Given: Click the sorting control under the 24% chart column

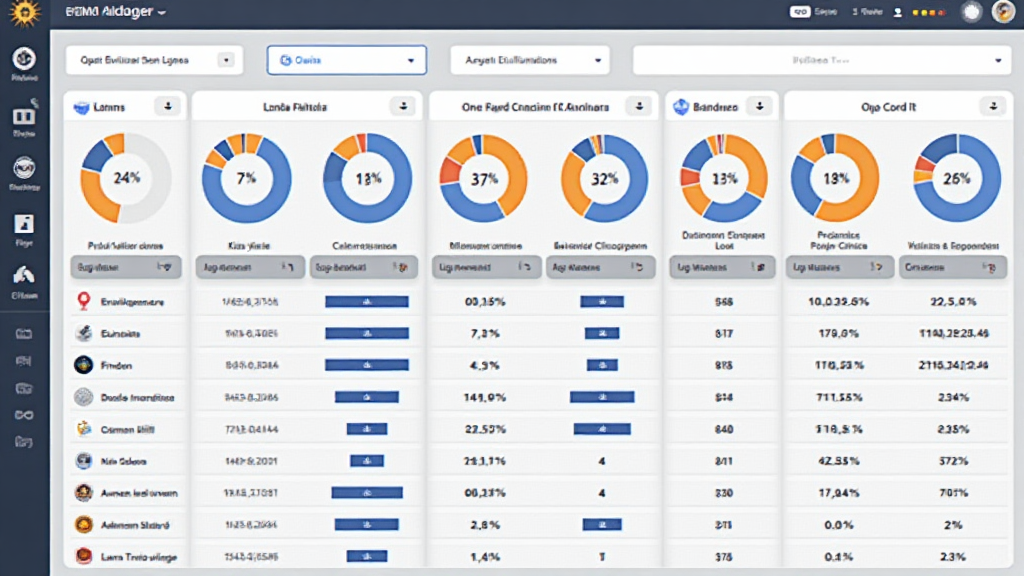Looking at the screenshot, I should [125, 267].
